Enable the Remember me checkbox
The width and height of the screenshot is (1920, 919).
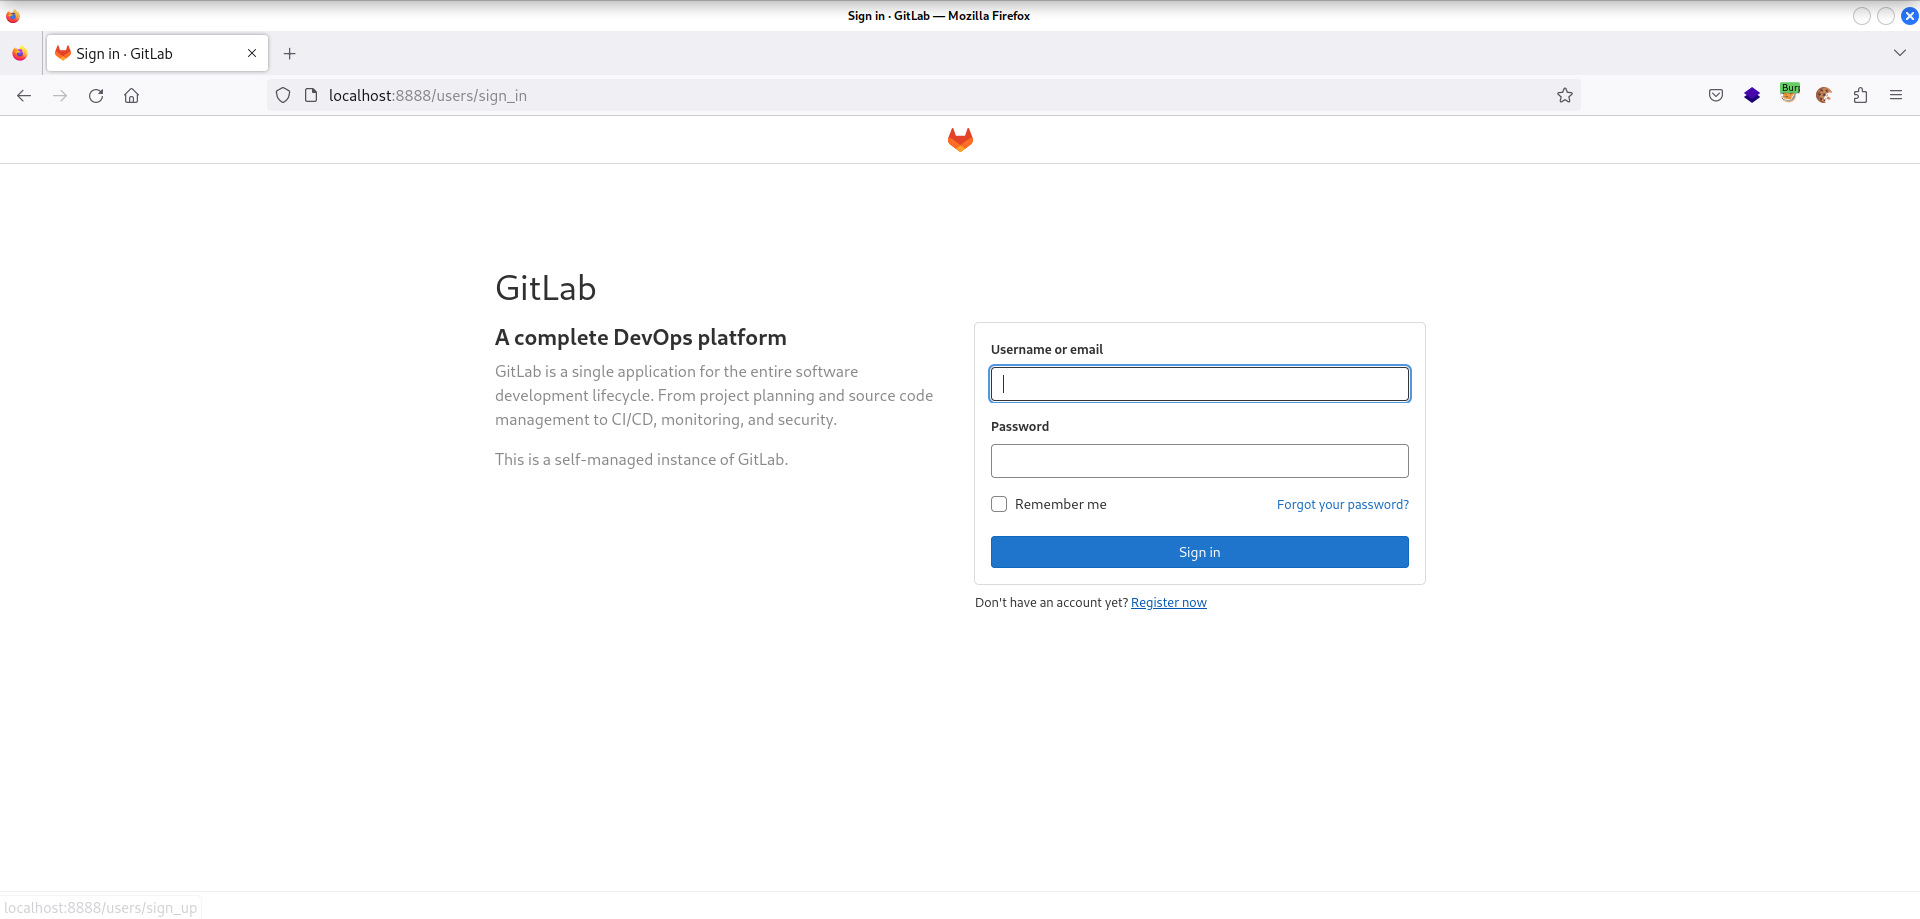pyautogui.click(x=999, y=504)
